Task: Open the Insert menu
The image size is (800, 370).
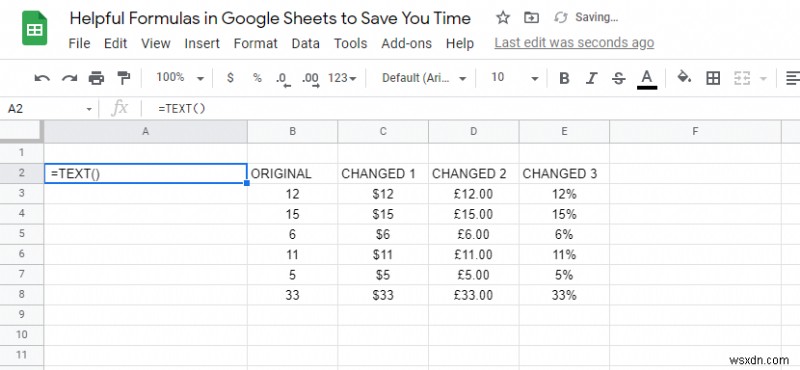Action: [x=202, y=43]
